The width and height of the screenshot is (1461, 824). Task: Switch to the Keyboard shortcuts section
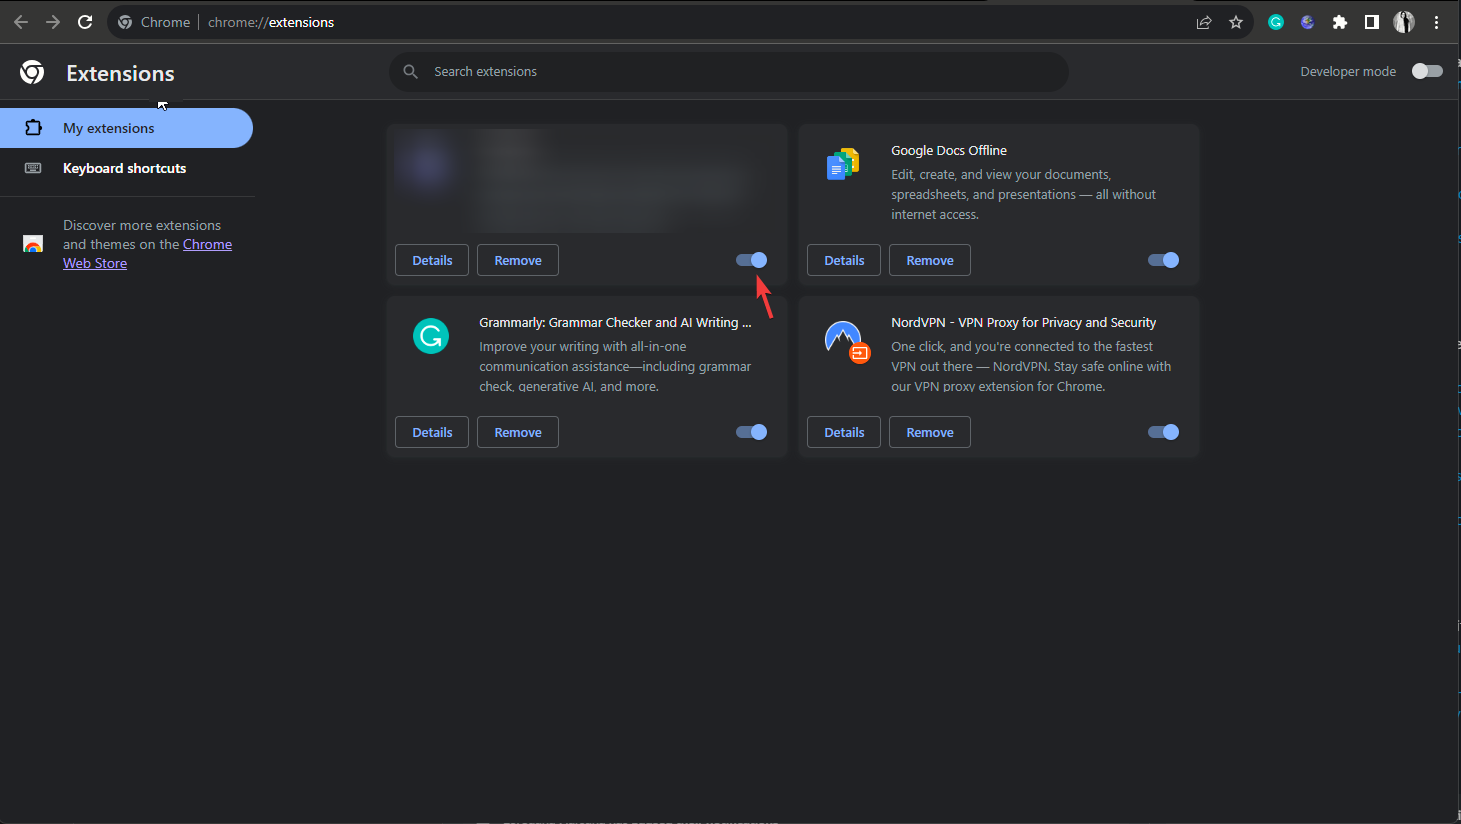[x=124, y=167]
